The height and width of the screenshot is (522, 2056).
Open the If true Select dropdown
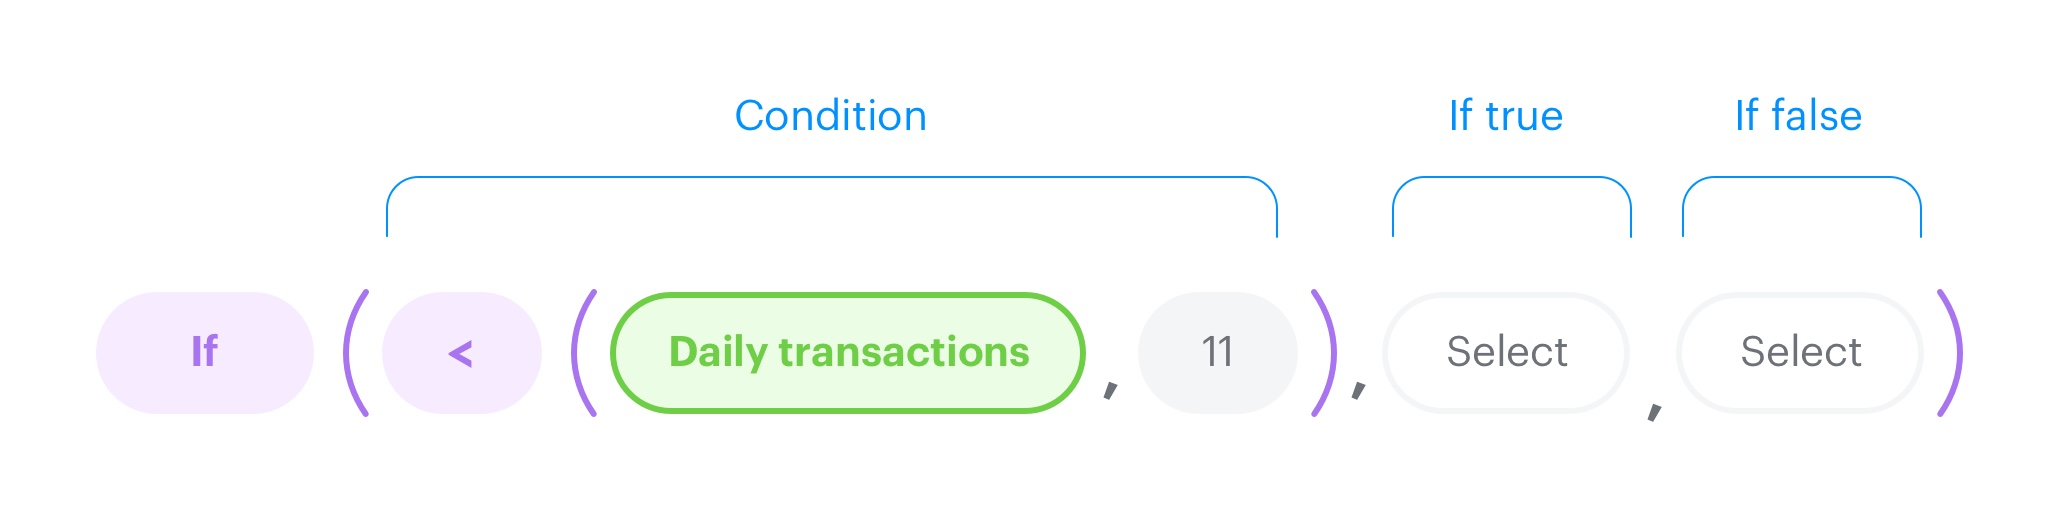1506,353
